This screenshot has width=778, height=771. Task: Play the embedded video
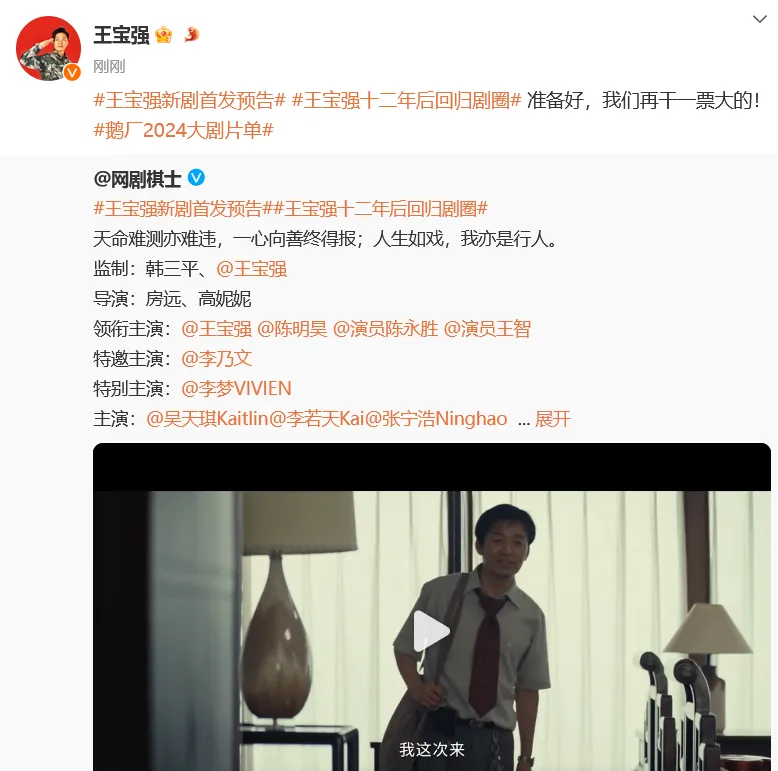tap(431, 631)
